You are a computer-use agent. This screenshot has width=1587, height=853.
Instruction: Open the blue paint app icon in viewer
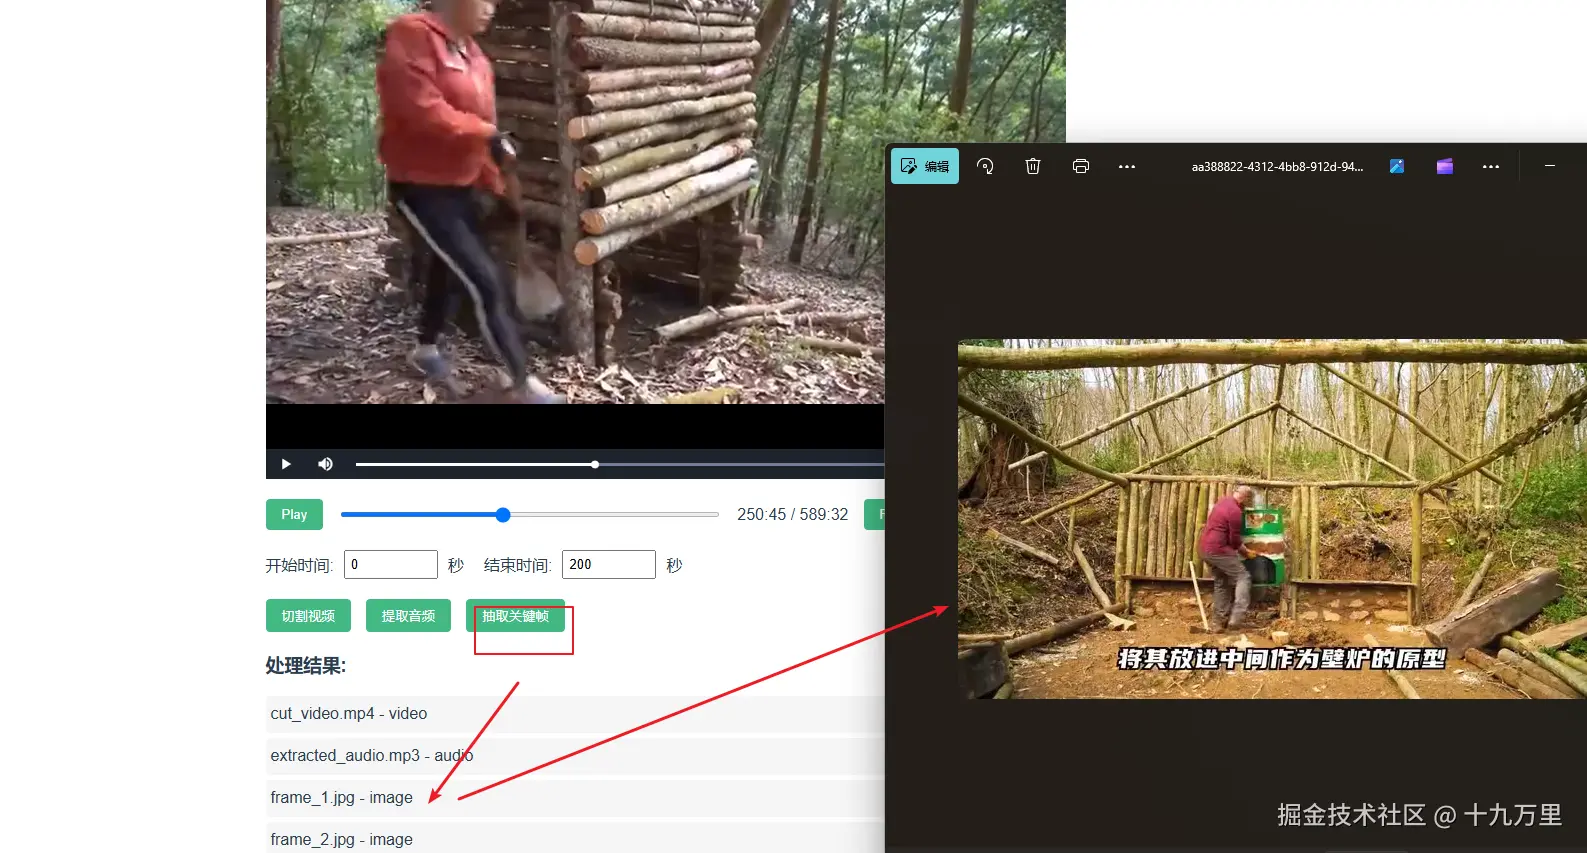(x=1397, y=166)
